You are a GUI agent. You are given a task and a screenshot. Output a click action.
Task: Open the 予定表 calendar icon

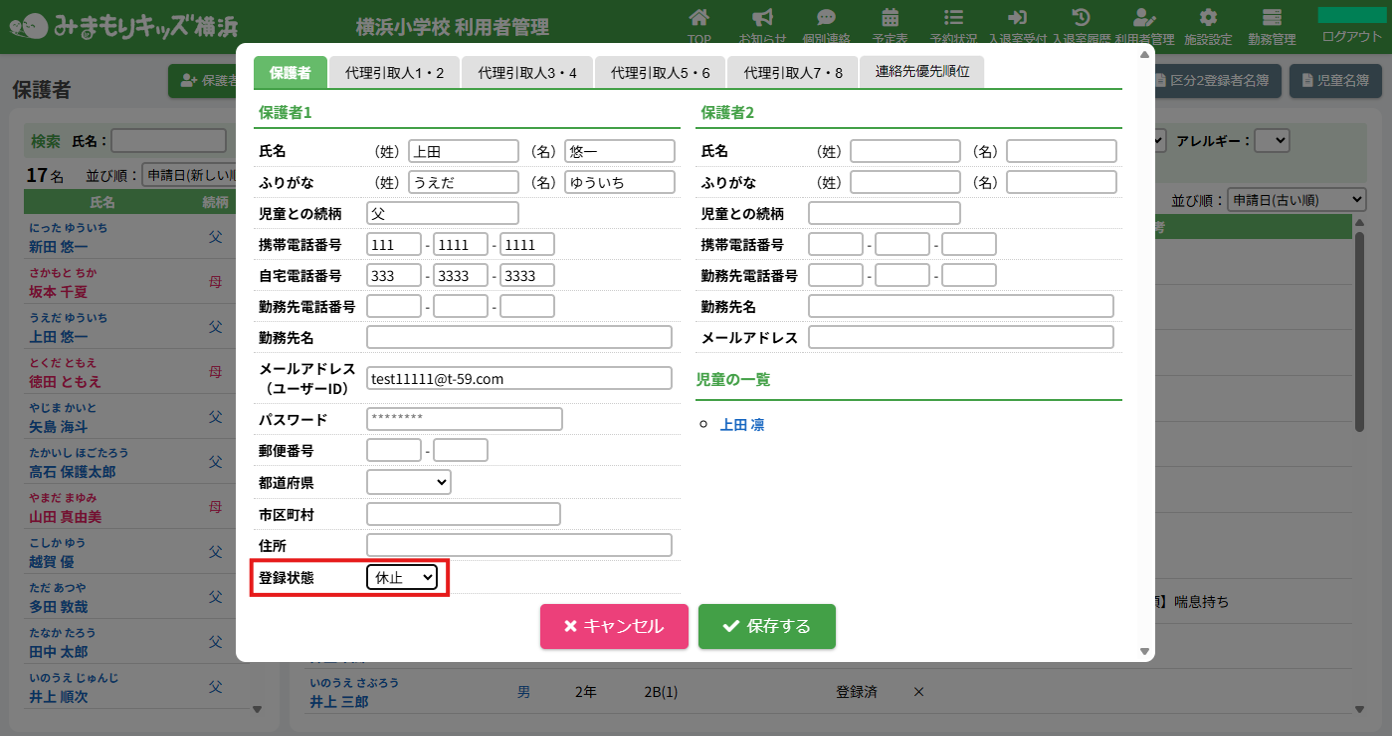point(889,18)
